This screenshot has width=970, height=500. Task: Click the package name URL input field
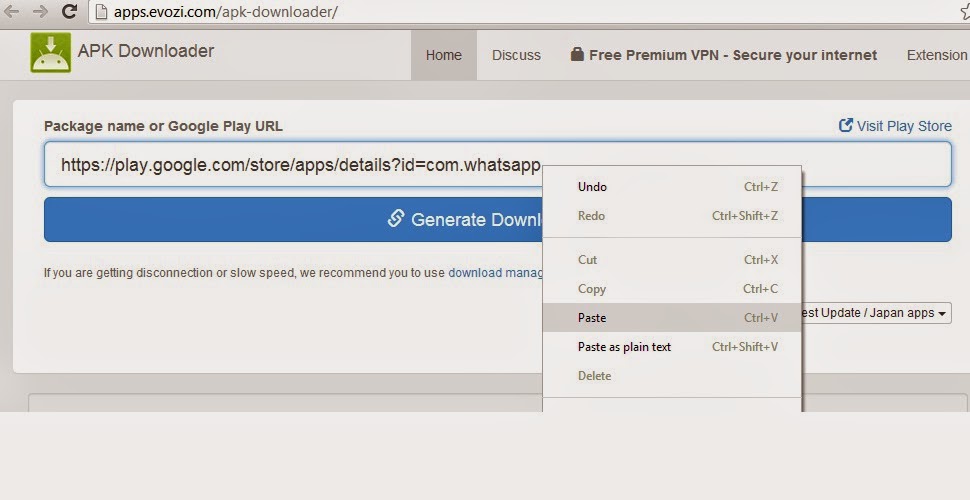(x=497, y=165)
